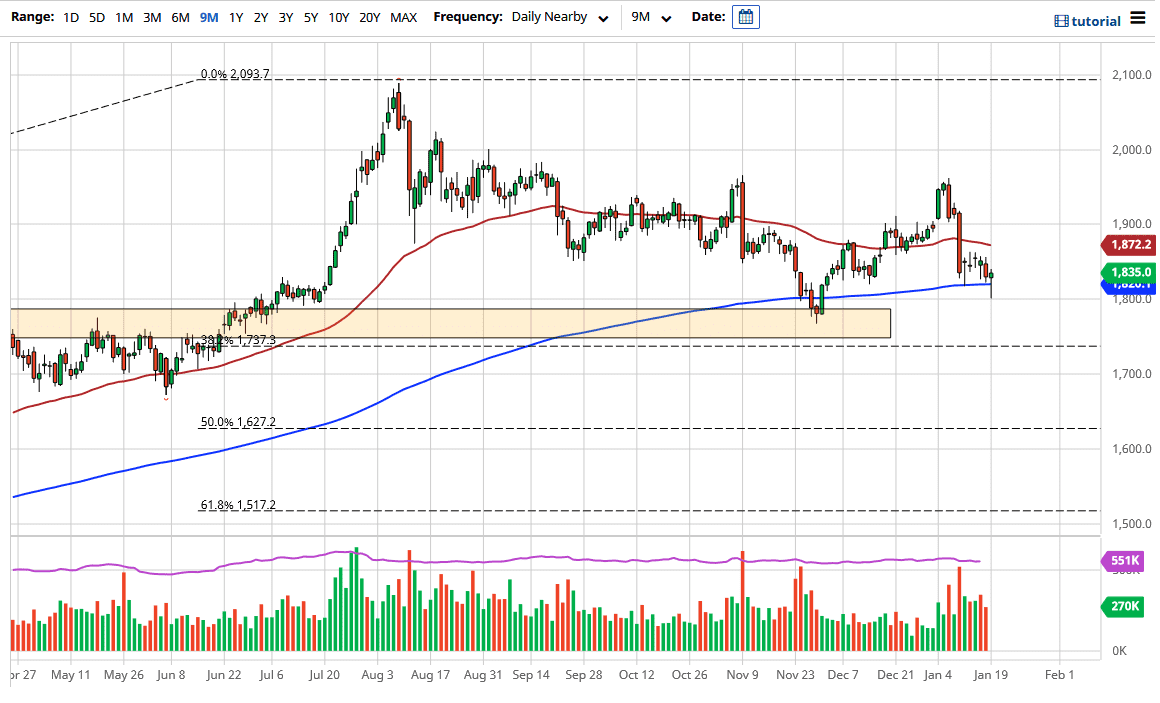Switch to the MAX range tab
Screen dimensions: 1160x703
pyautogui.click(x=403, y=17)
